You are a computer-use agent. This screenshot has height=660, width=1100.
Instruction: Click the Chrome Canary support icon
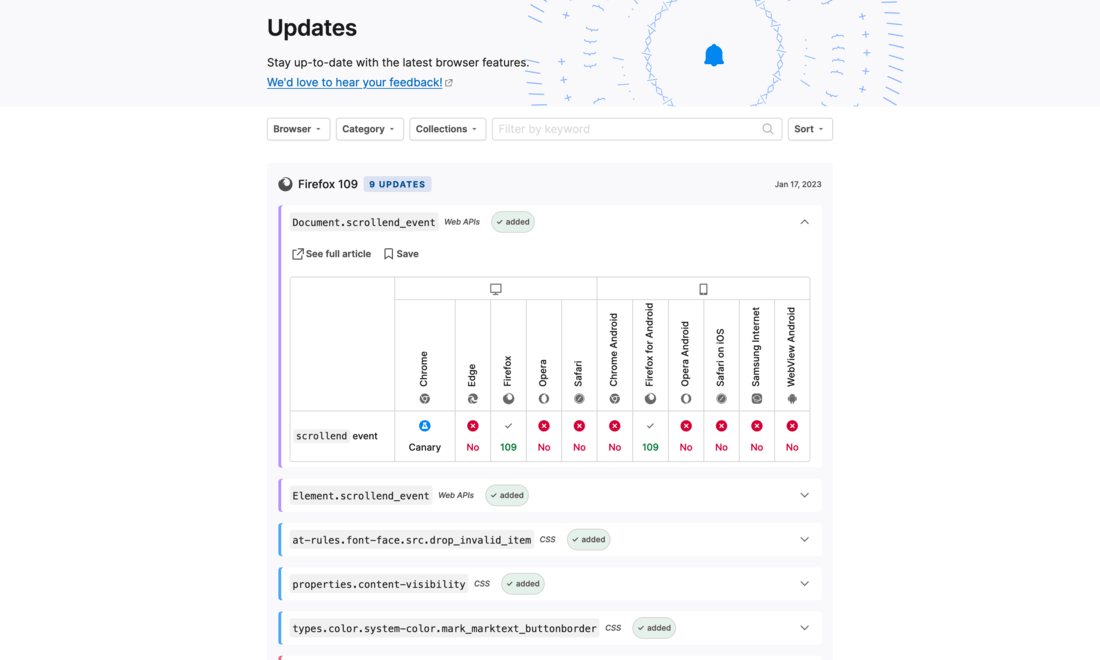click(x=424, y=426)
